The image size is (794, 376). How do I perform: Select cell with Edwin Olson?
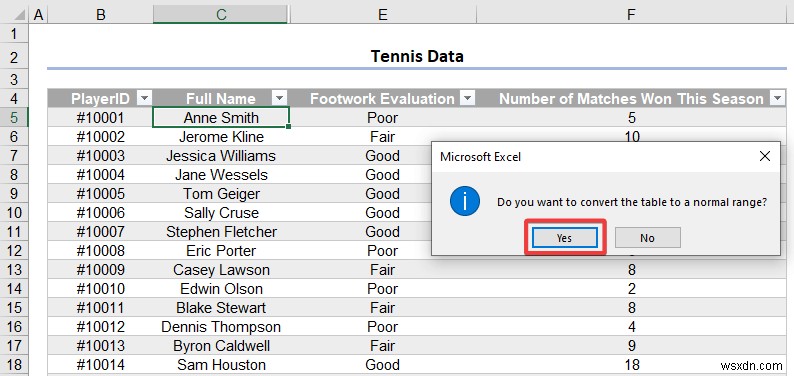point(221,289)
